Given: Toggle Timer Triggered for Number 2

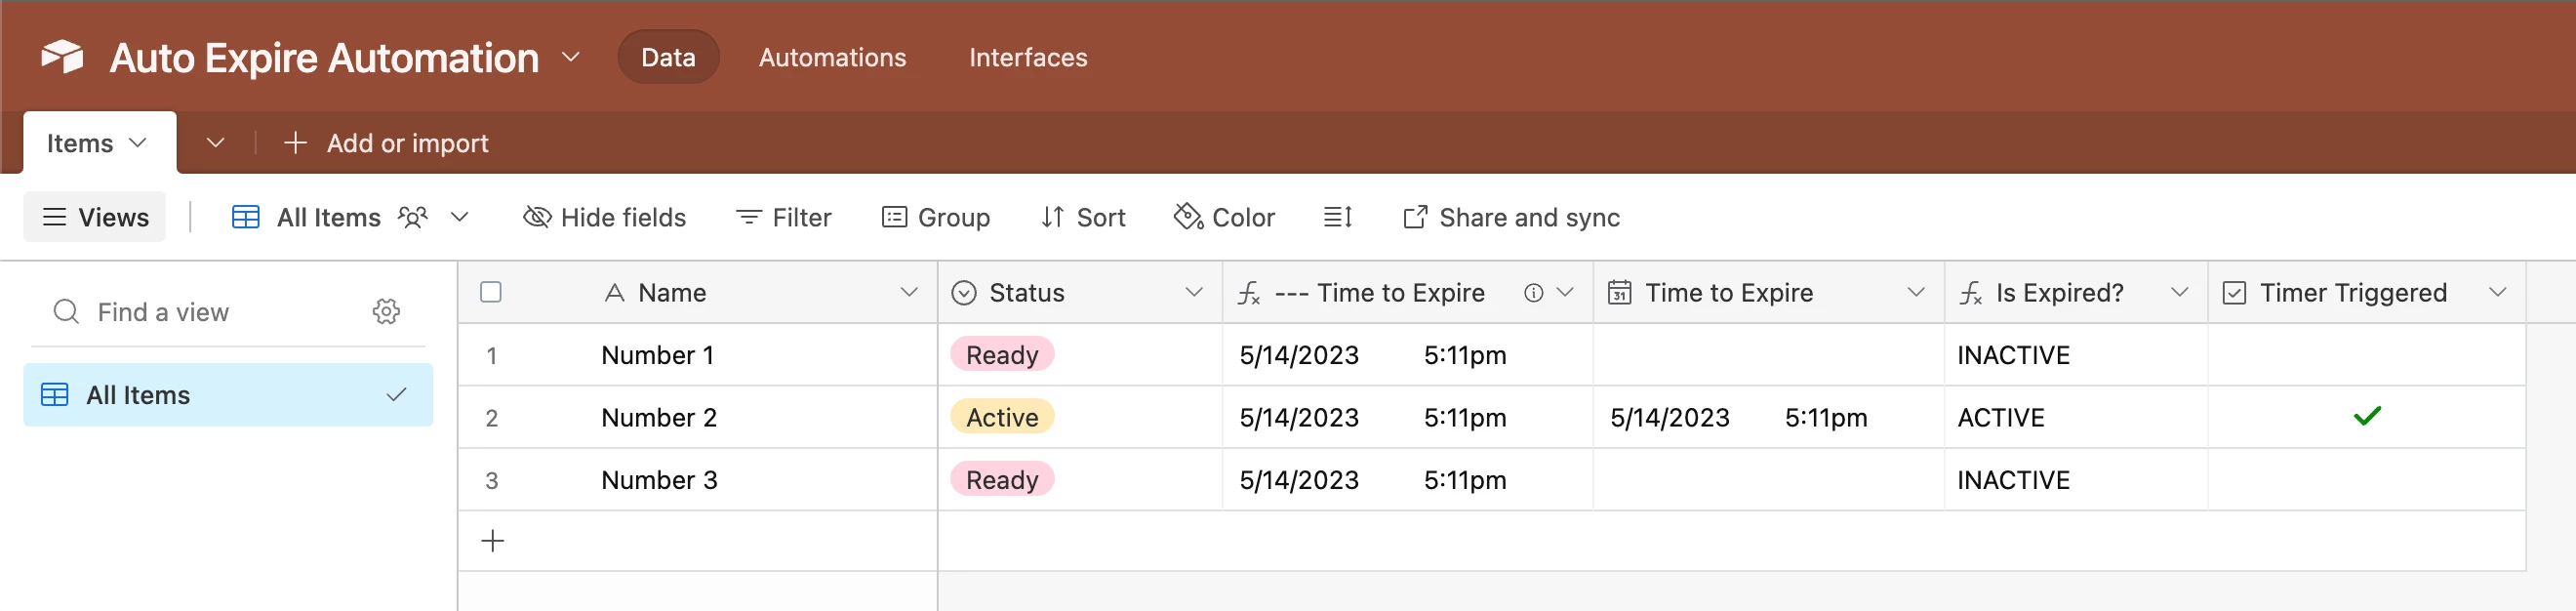Looking at the screenshot, I should [x=2367, y=416].
